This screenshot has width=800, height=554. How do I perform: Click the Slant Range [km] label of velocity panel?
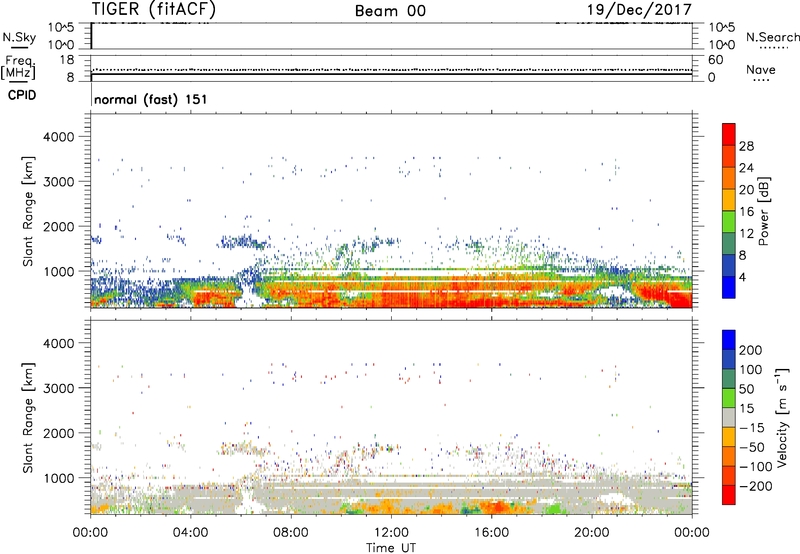click(28, 418)
